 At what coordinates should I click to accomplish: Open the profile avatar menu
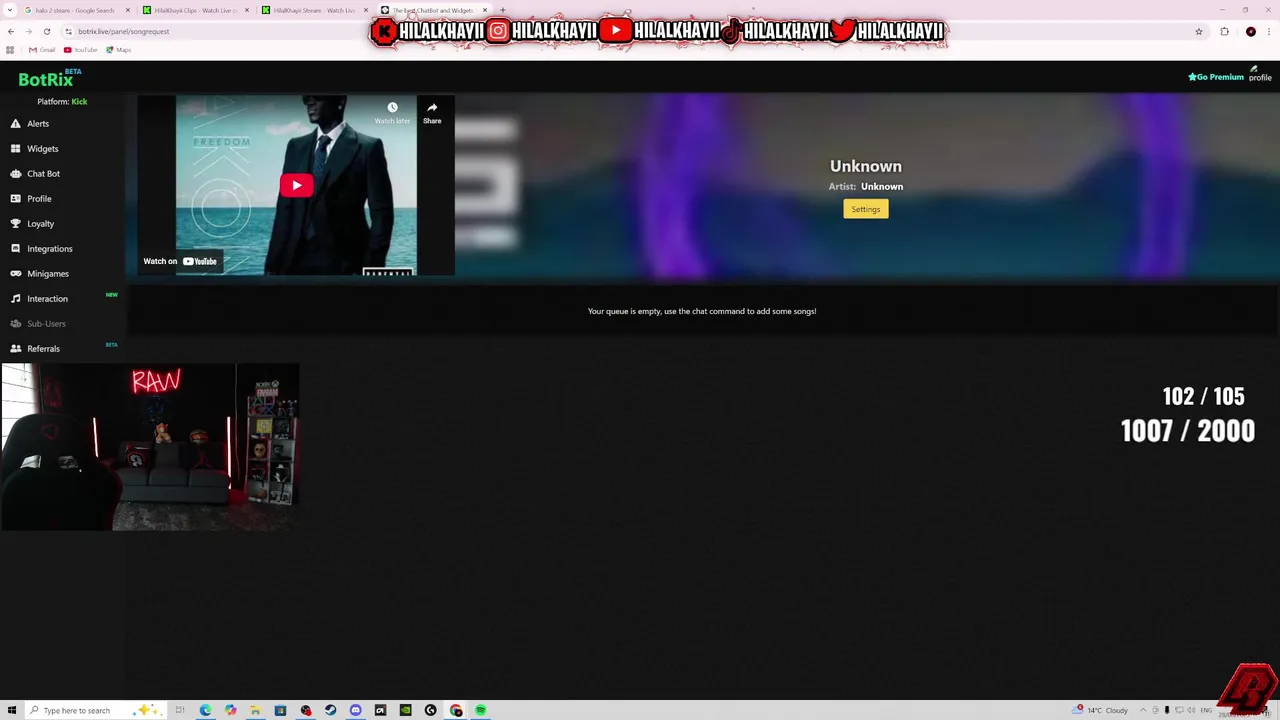pyautogui.click(x=1259, y=74)
